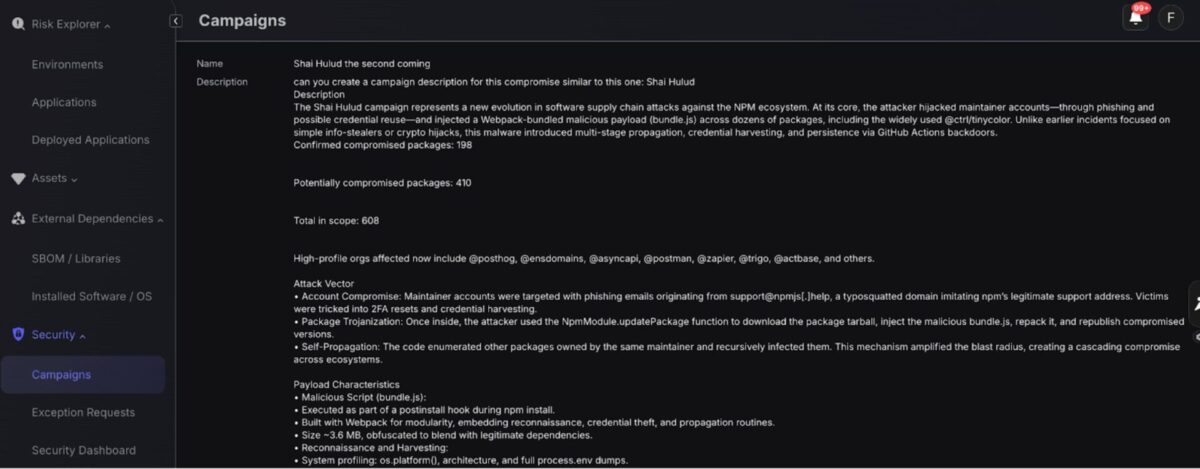1200x469 pixels.
Task: Click the Security shield icon
Action: (x=18, y=335)
